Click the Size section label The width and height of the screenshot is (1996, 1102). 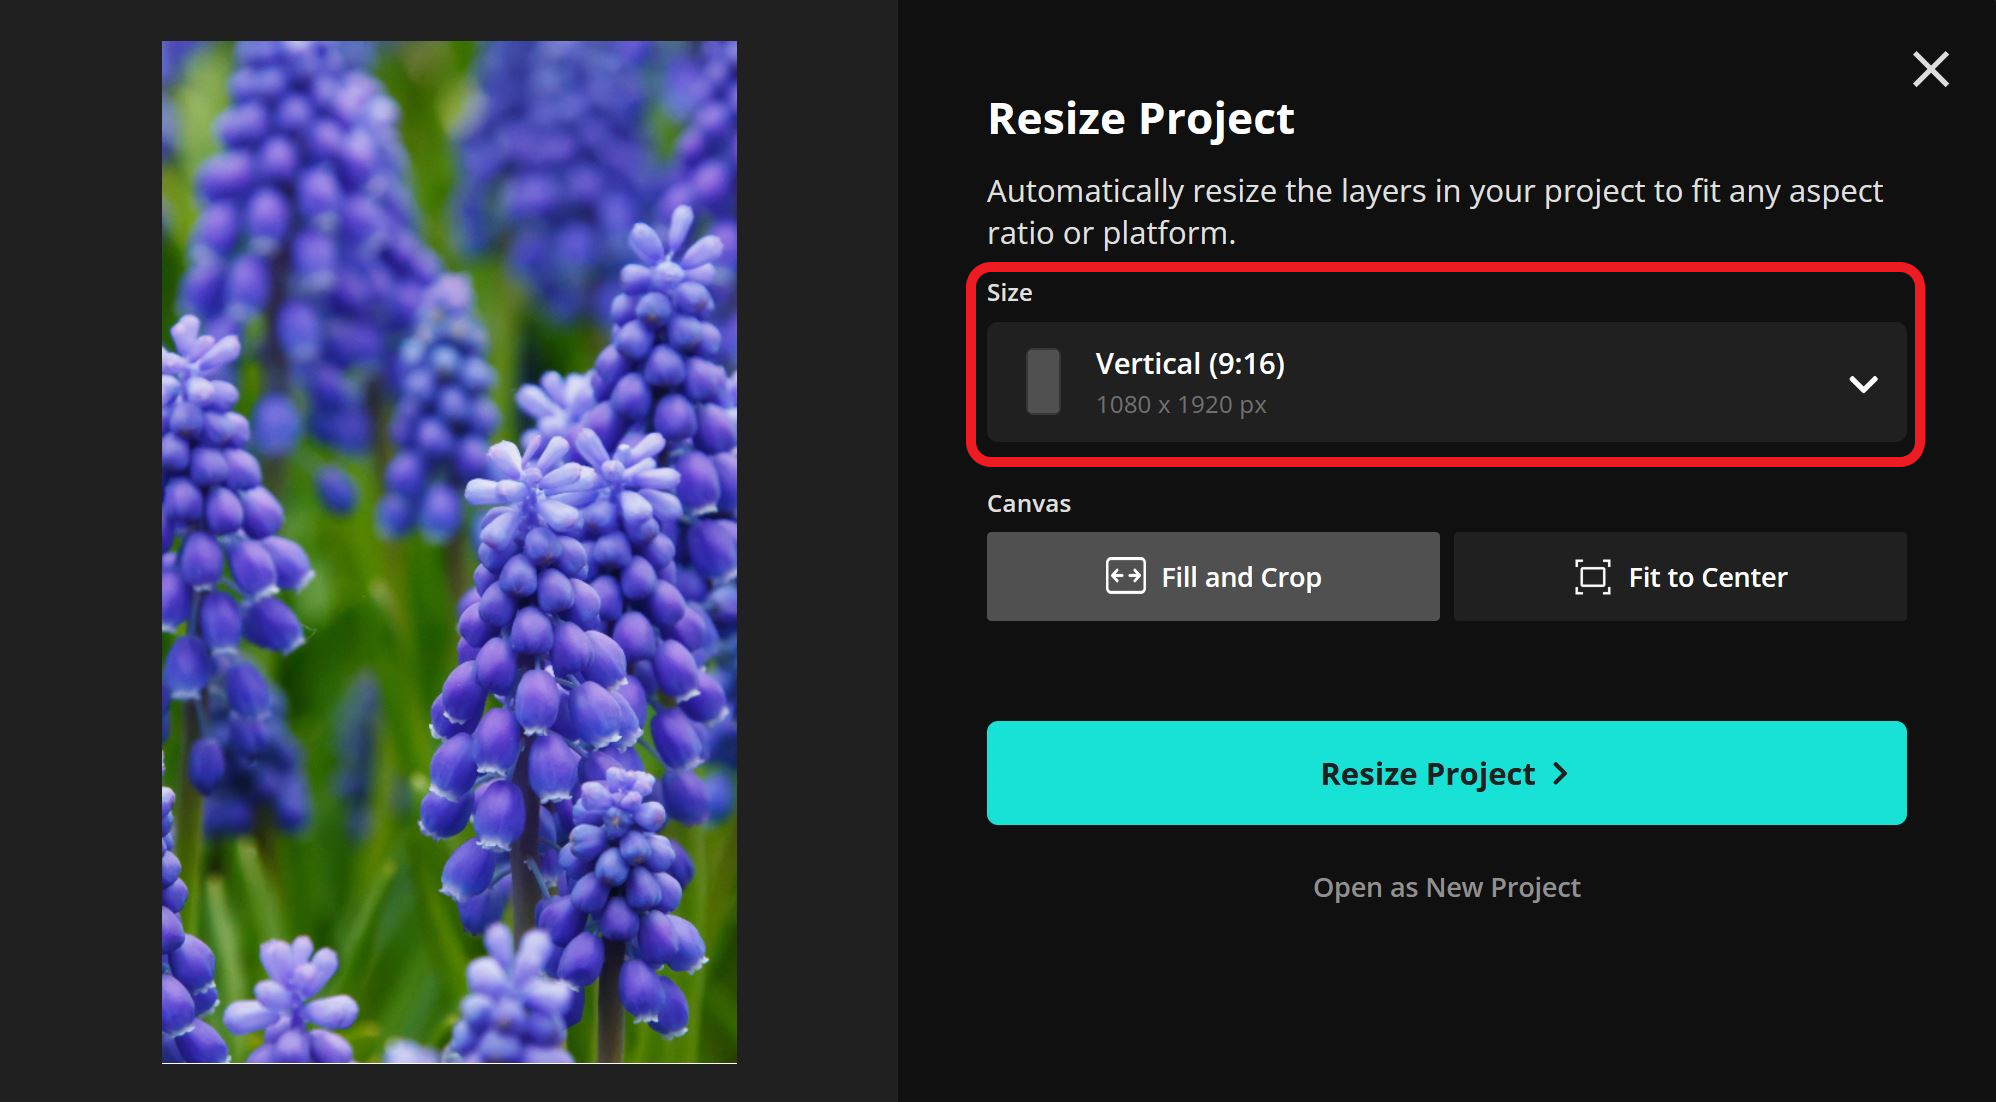1009,293
